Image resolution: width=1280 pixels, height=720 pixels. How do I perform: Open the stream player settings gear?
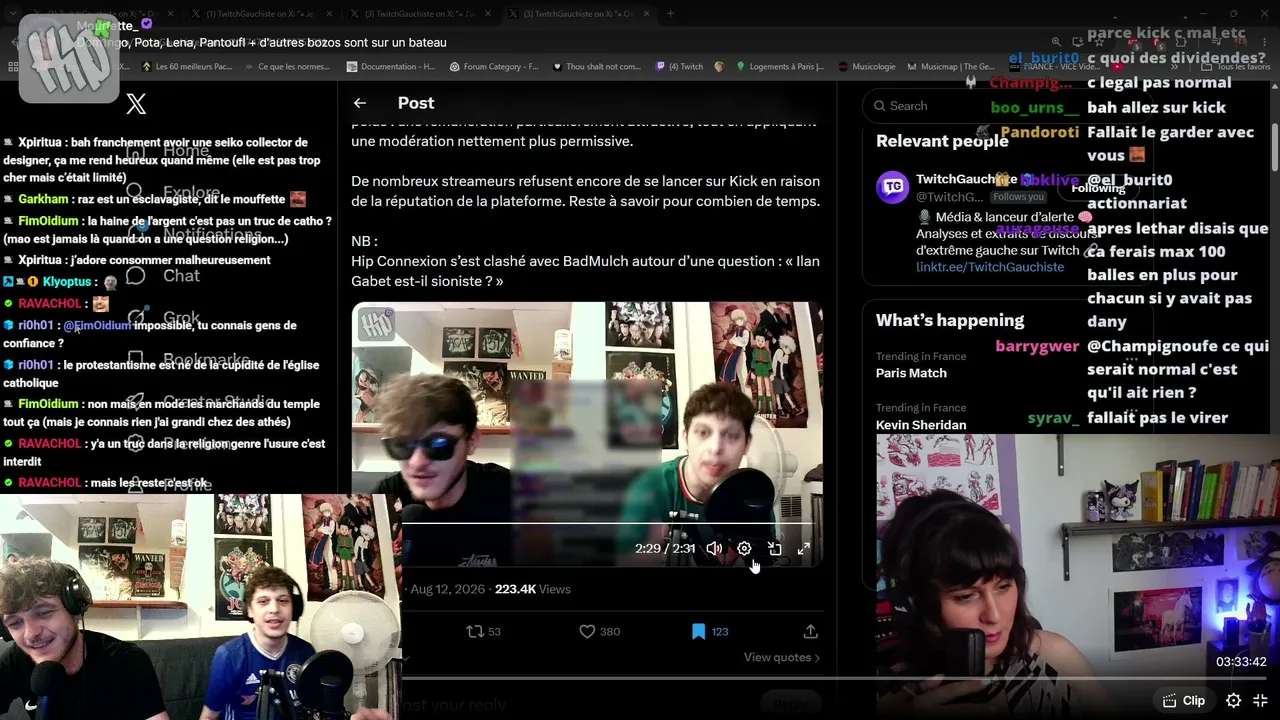tap(1234, 701)
